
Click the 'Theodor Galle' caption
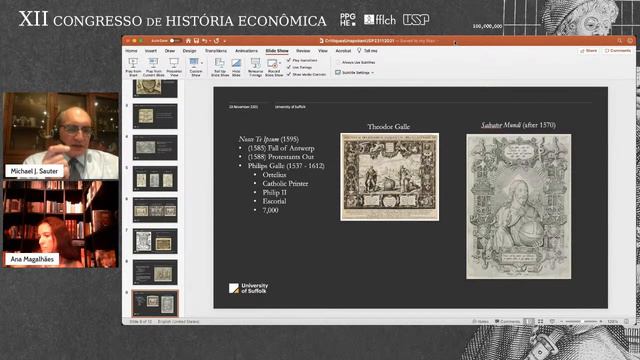click(389, 127)
